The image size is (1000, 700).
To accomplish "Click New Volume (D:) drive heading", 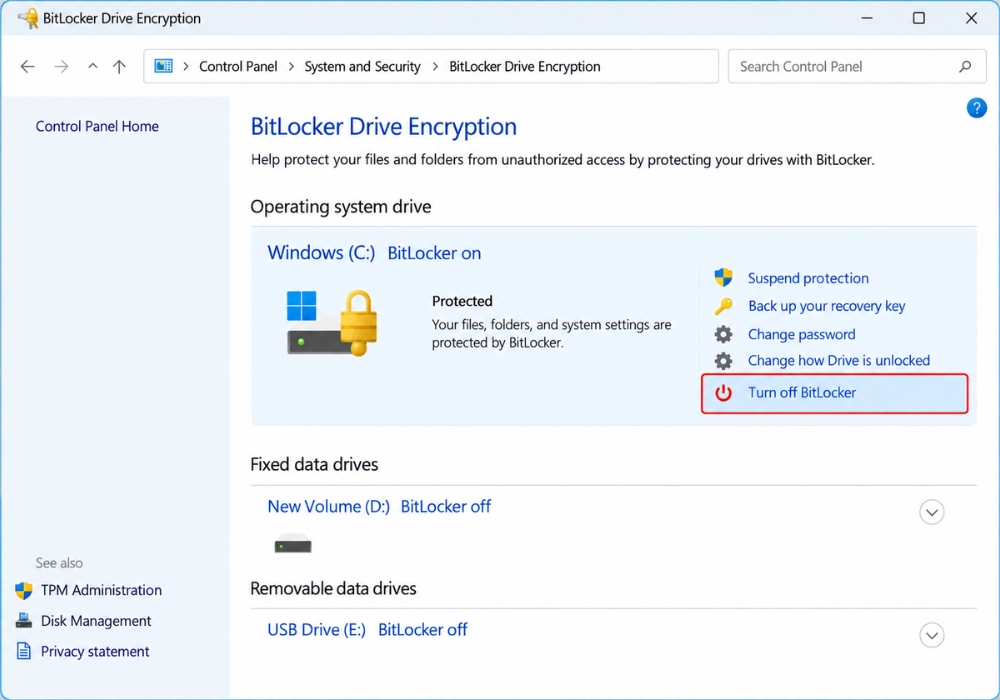I will [328, 506].
